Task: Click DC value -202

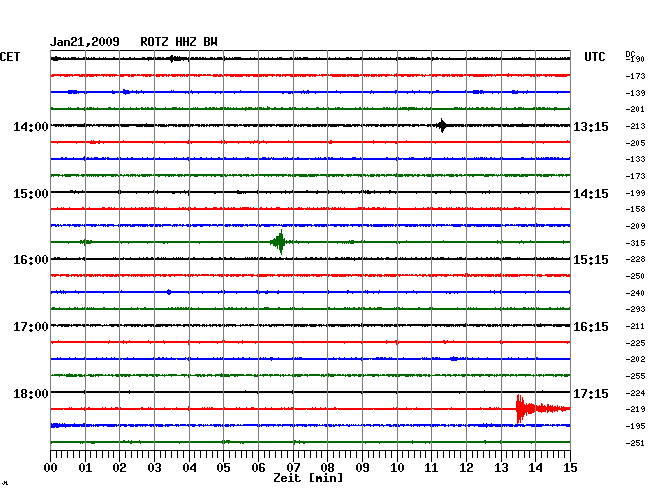Action: click(x=635, y=359)
